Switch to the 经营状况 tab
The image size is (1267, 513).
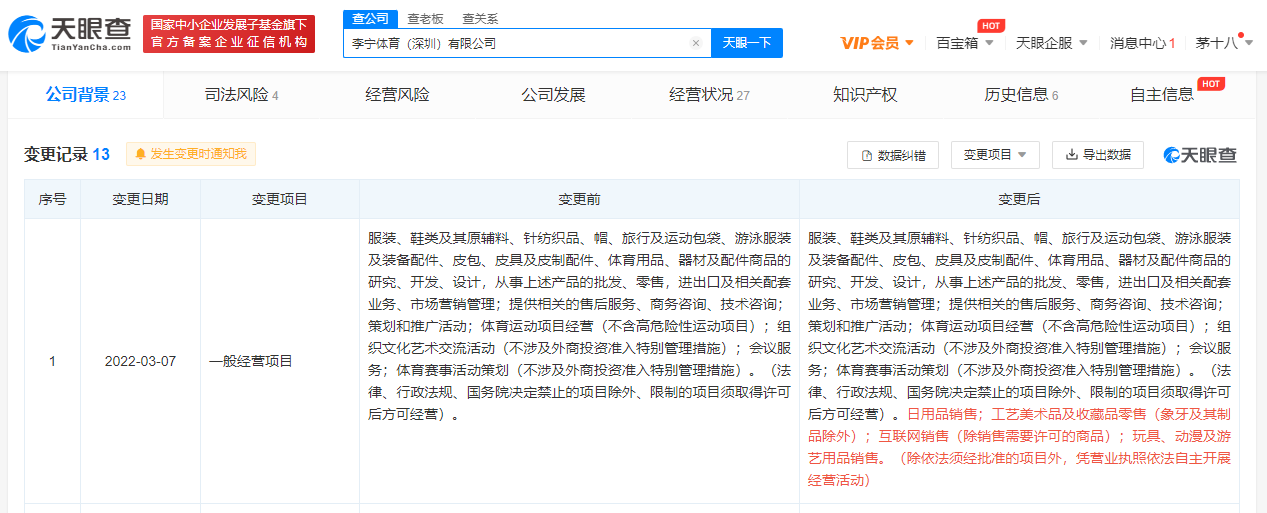point(709,95)
